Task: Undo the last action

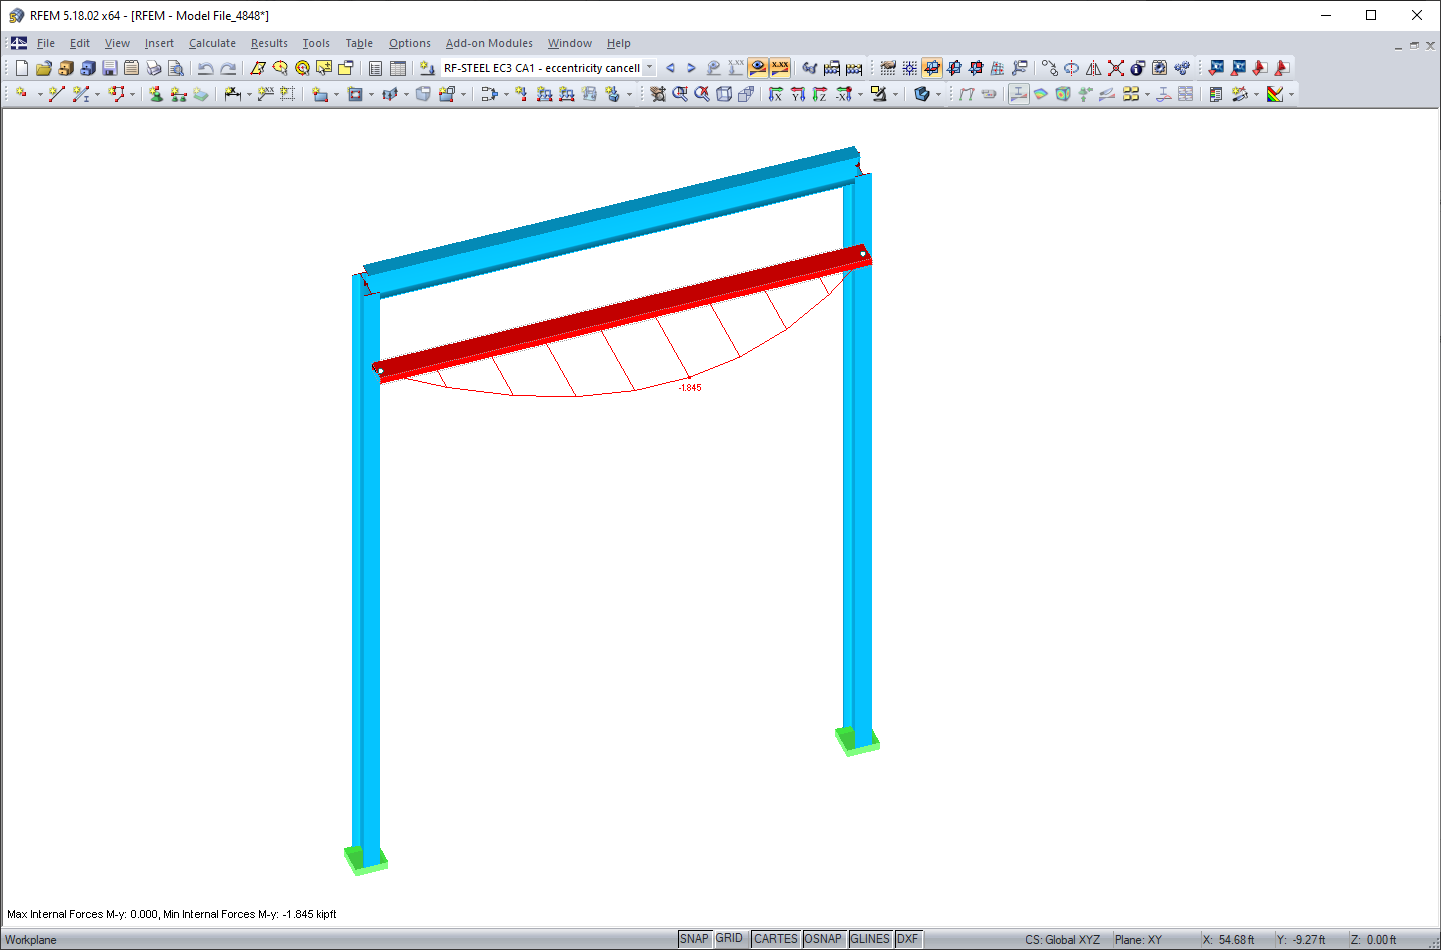Action: [x=205, y=67]
